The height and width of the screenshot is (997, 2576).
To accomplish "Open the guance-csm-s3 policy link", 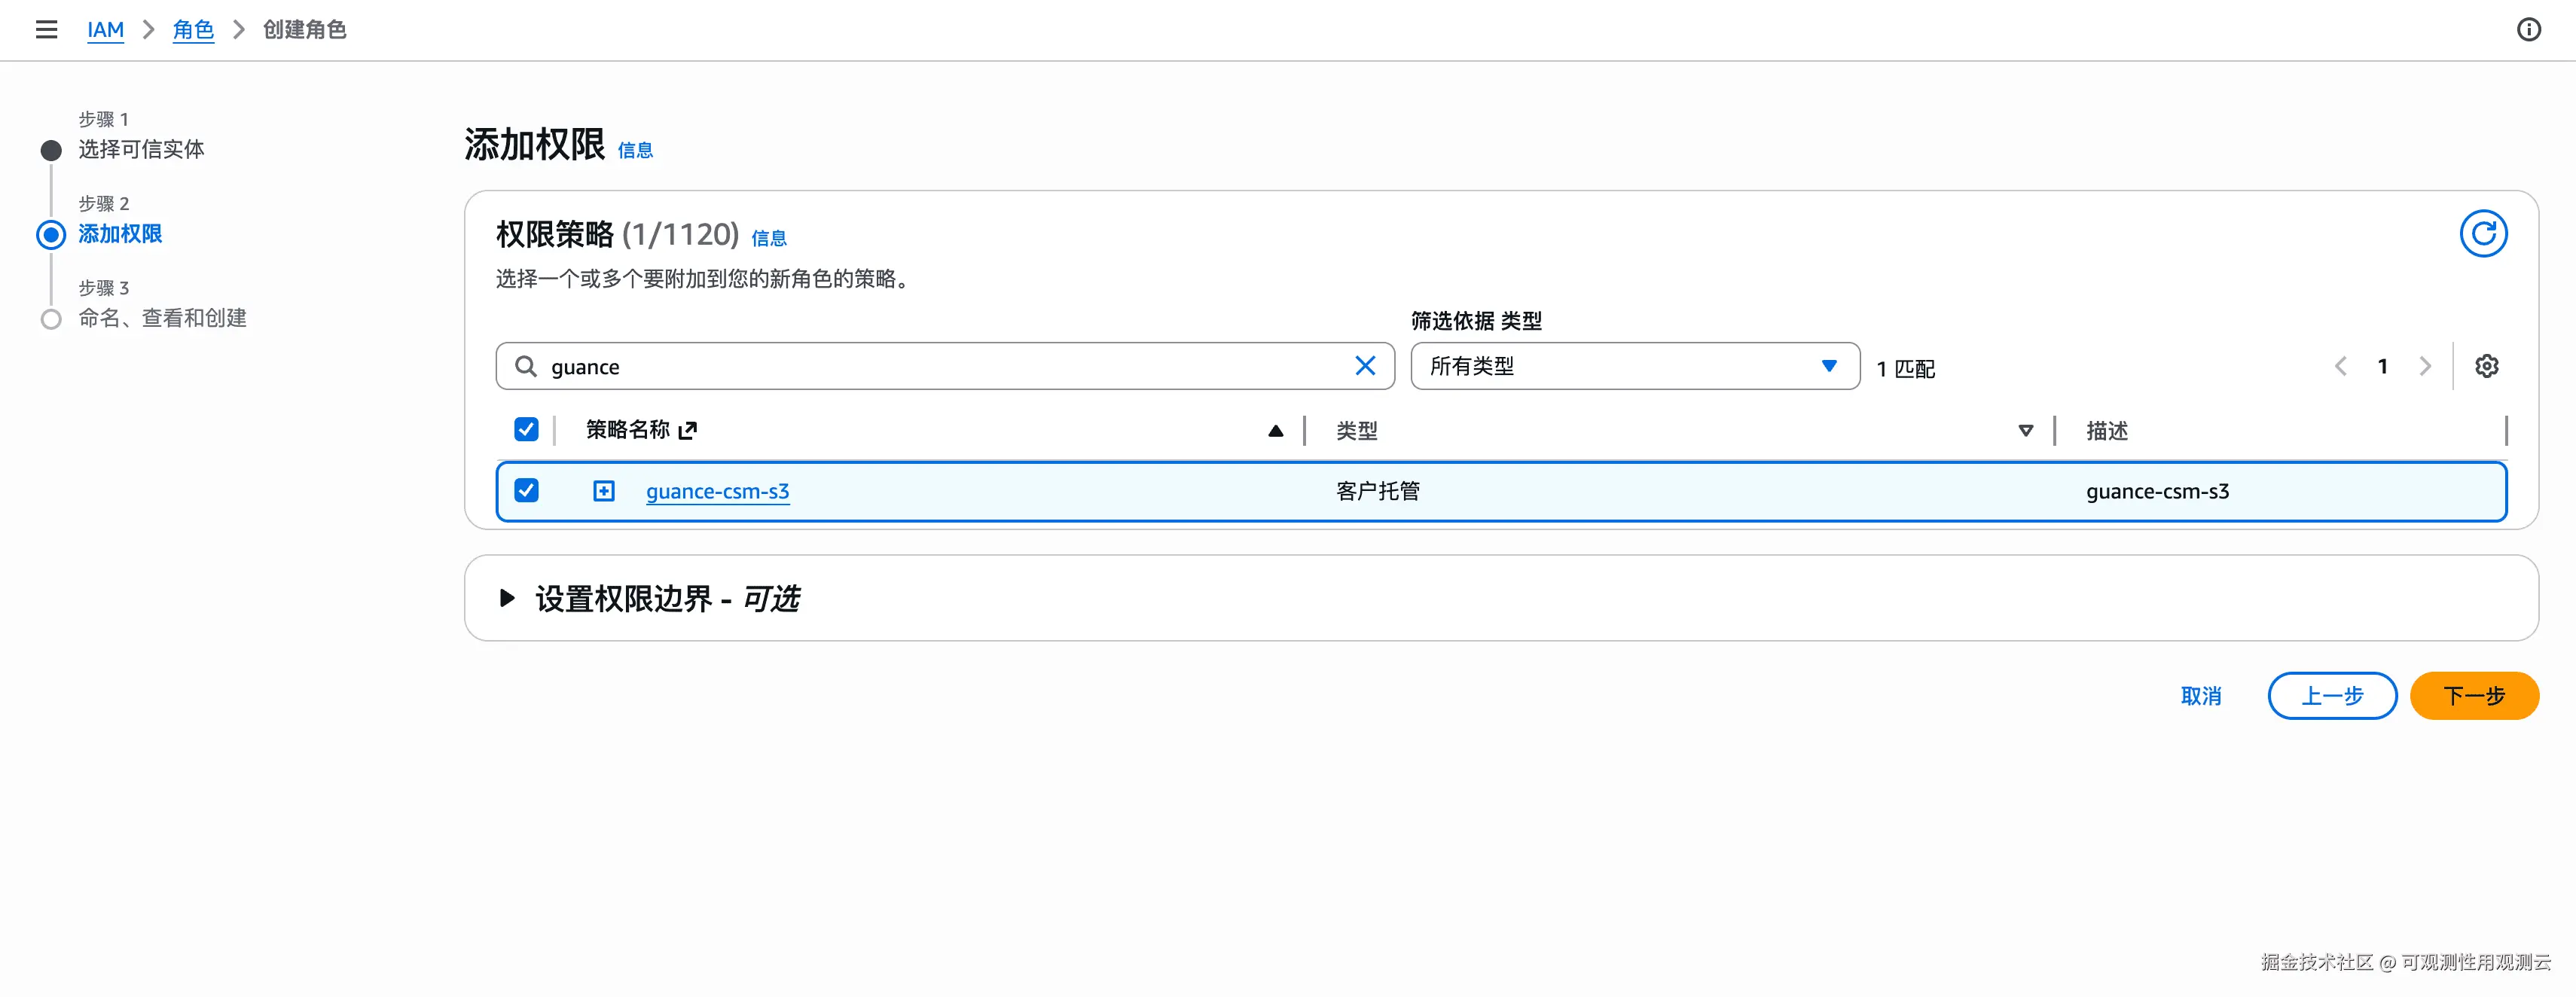I will click(717, 491).
